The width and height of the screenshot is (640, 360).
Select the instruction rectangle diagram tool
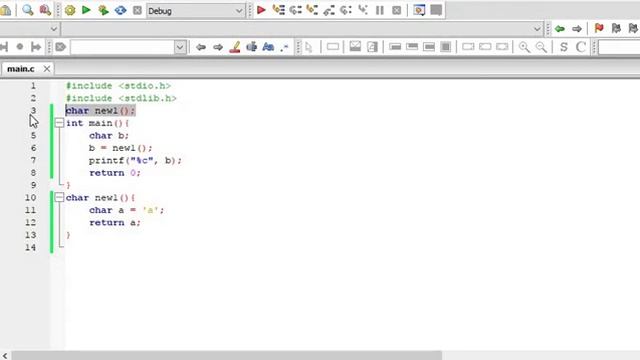tap(333, 47)
